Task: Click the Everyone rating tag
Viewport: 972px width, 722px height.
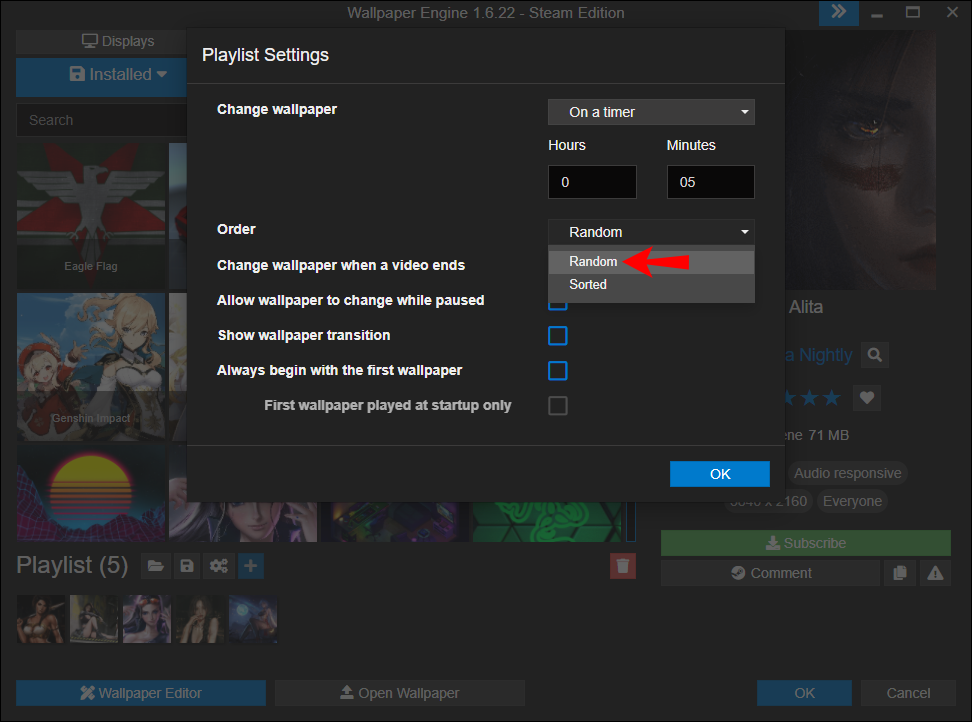Action: click(x=852, y=501)
